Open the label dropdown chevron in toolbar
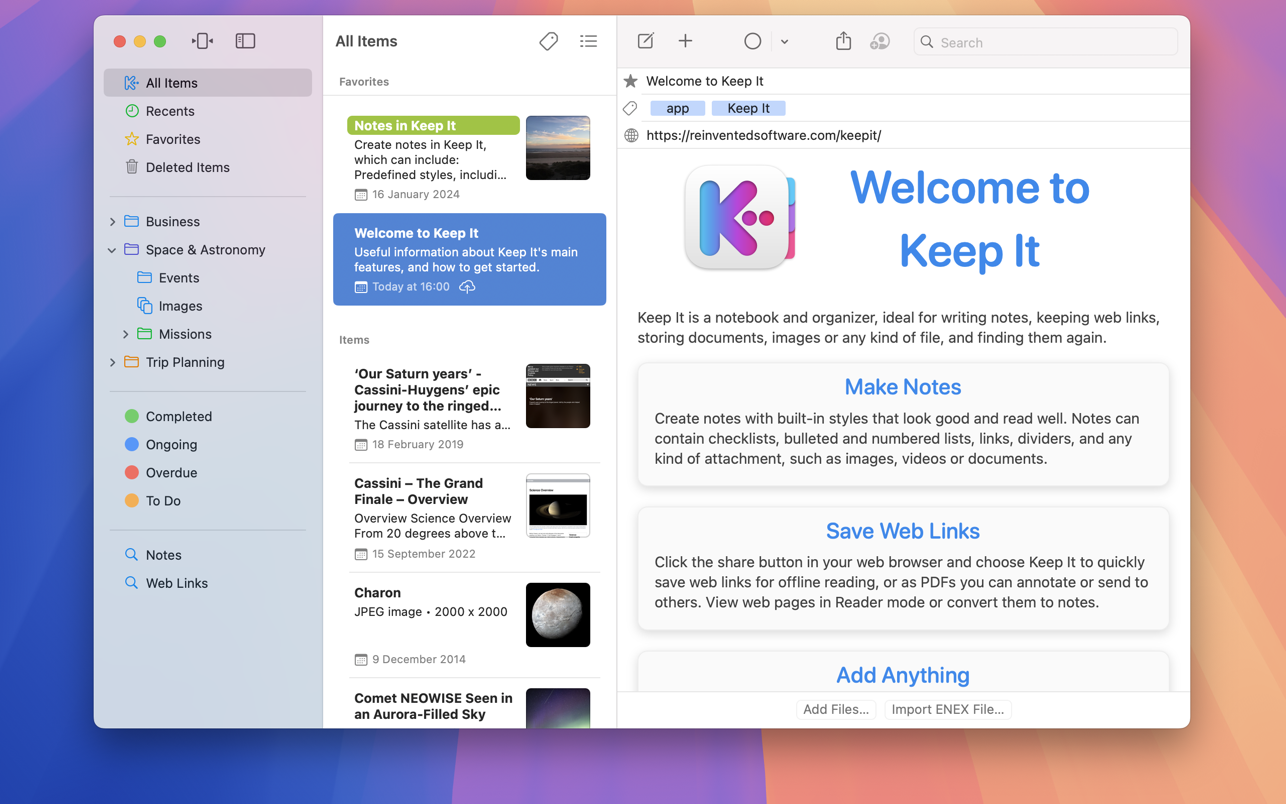The height and width of the screenshot is (804, 1286). 784,42
